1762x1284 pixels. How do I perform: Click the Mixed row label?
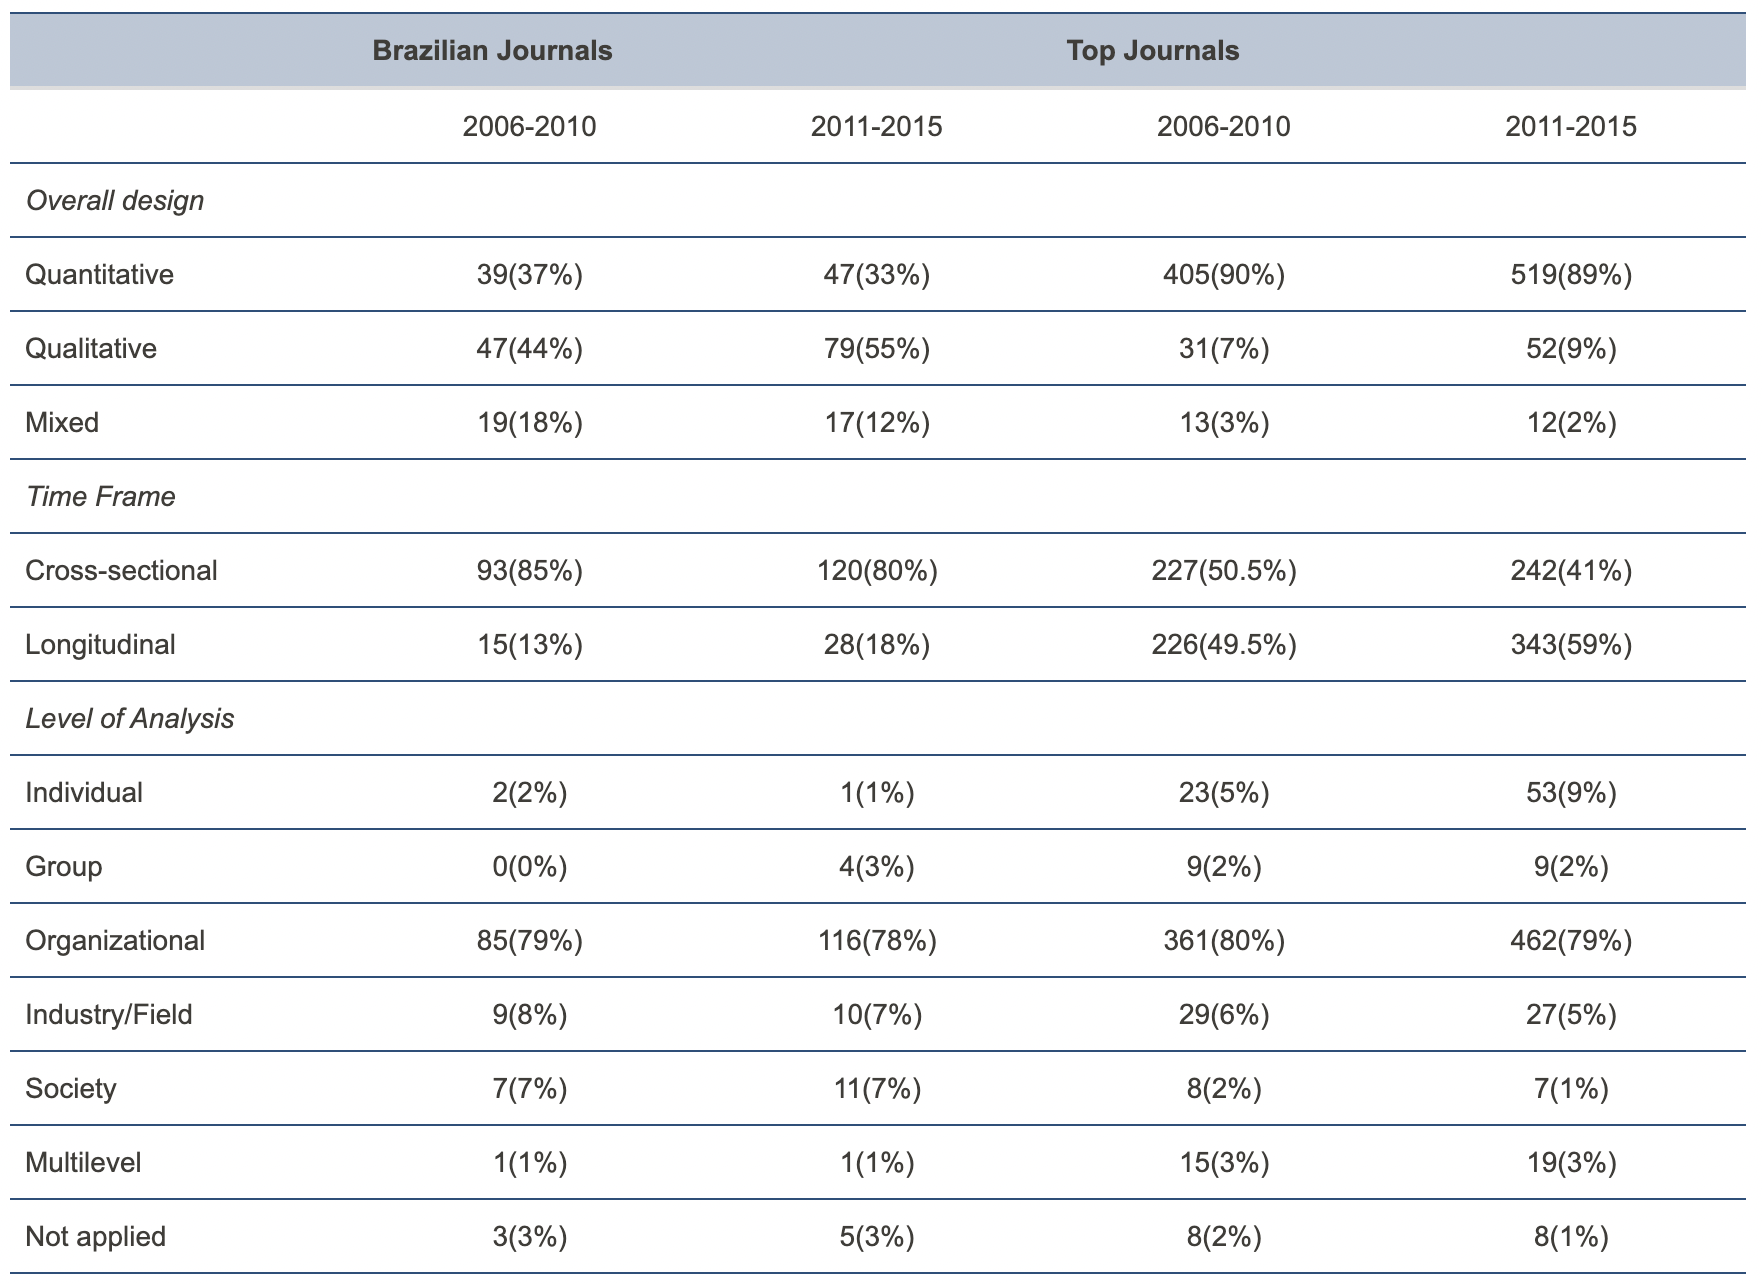click(x=62, y=423)
